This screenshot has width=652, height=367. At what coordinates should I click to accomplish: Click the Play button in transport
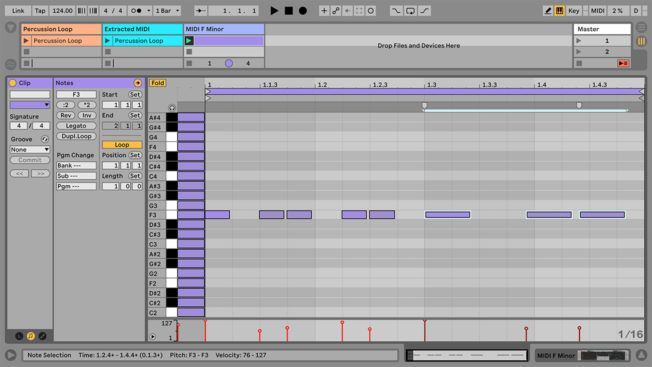(x=274, y=11)
